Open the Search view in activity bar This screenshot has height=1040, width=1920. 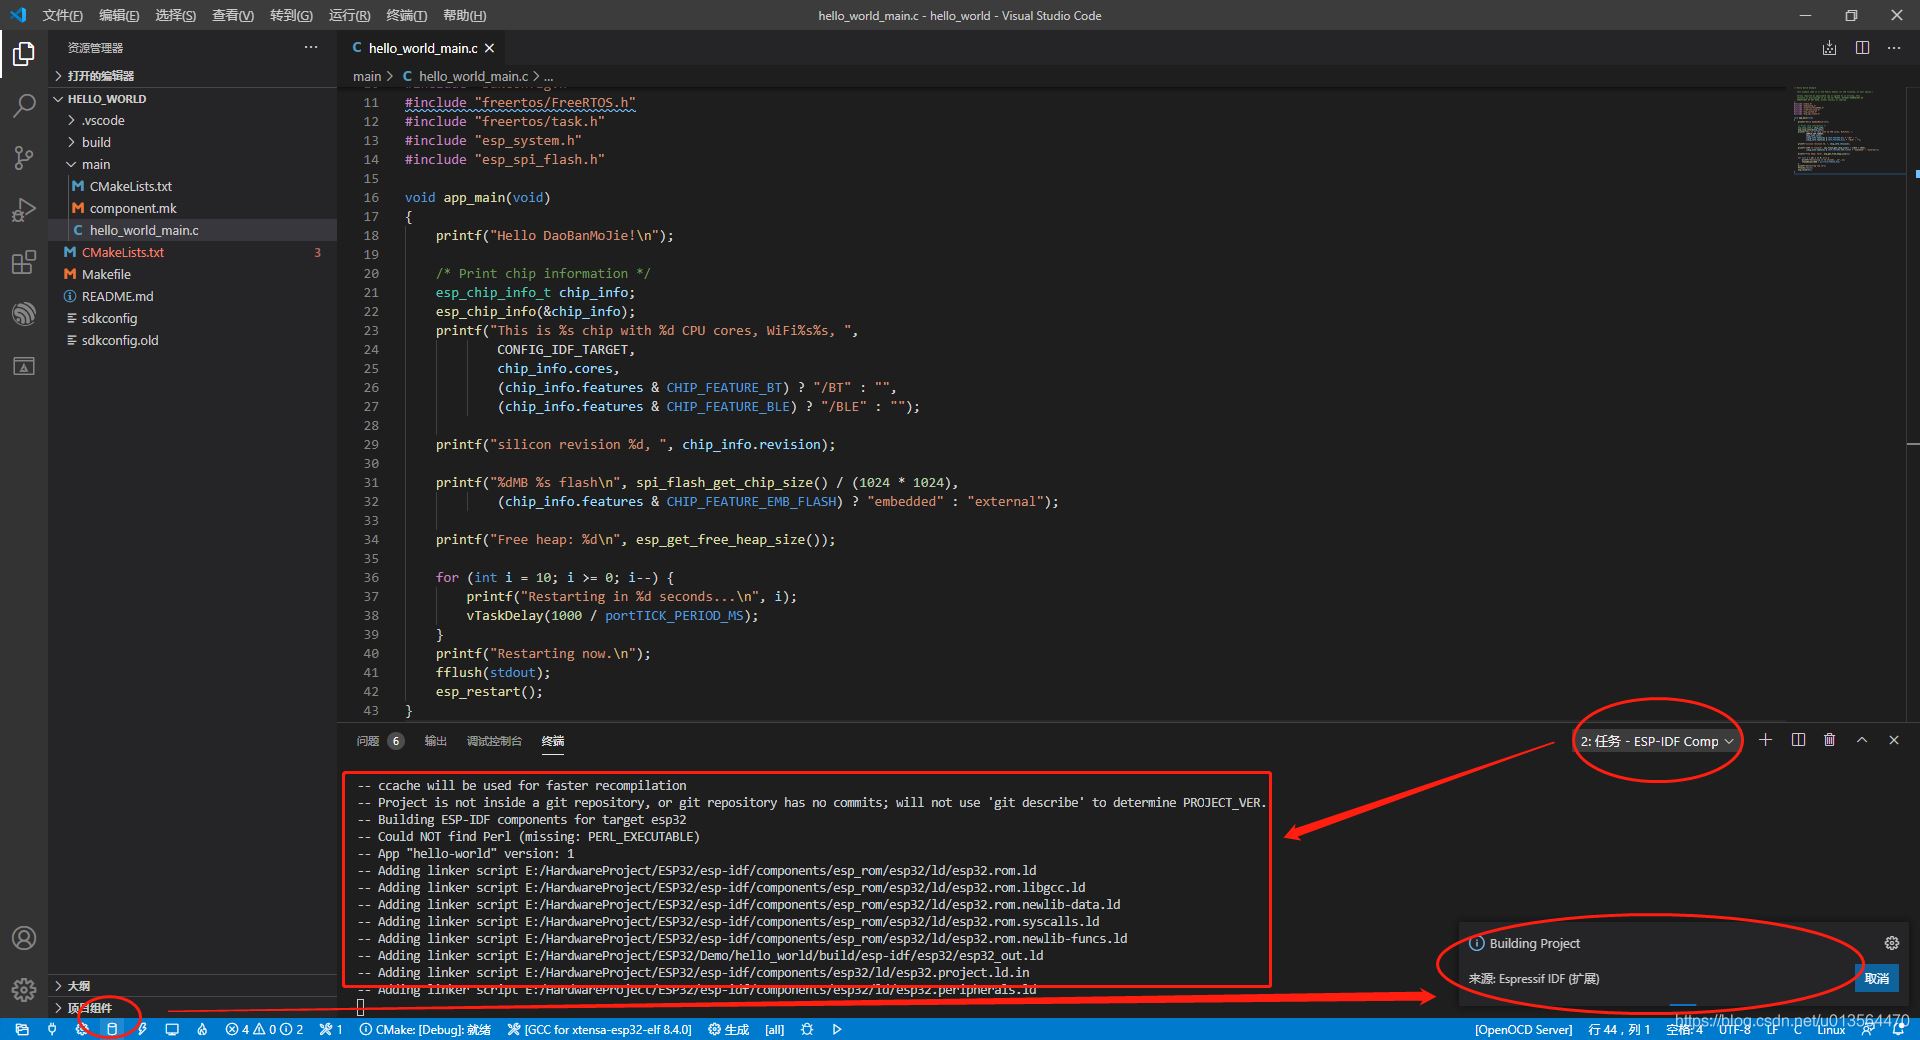[24, 105]
